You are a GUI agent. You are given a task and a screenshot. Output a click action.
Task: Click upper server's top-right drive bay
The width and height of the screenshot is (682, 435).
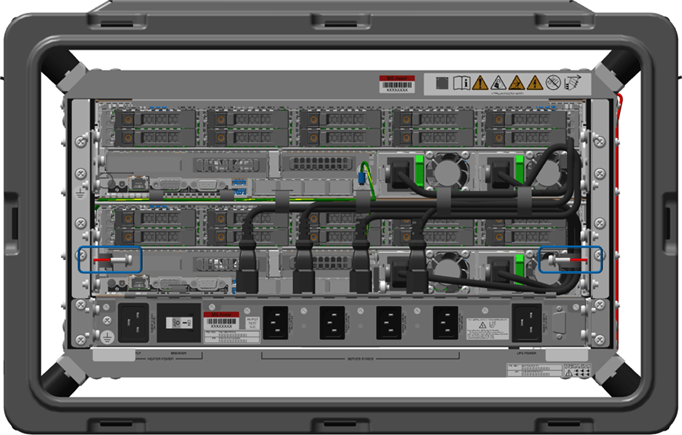tap(525, 119)
